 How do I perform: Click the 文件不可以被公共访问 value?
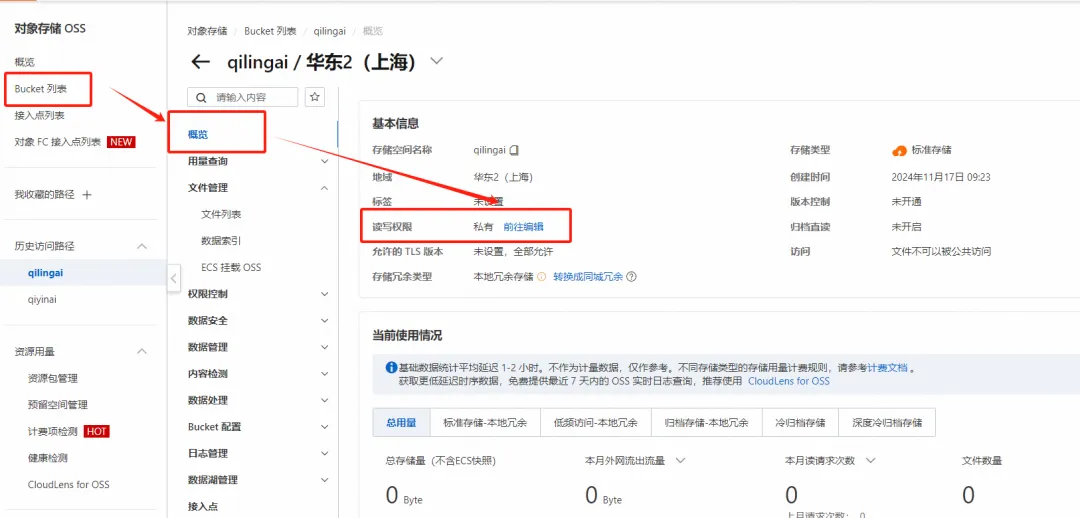(941, 251)
